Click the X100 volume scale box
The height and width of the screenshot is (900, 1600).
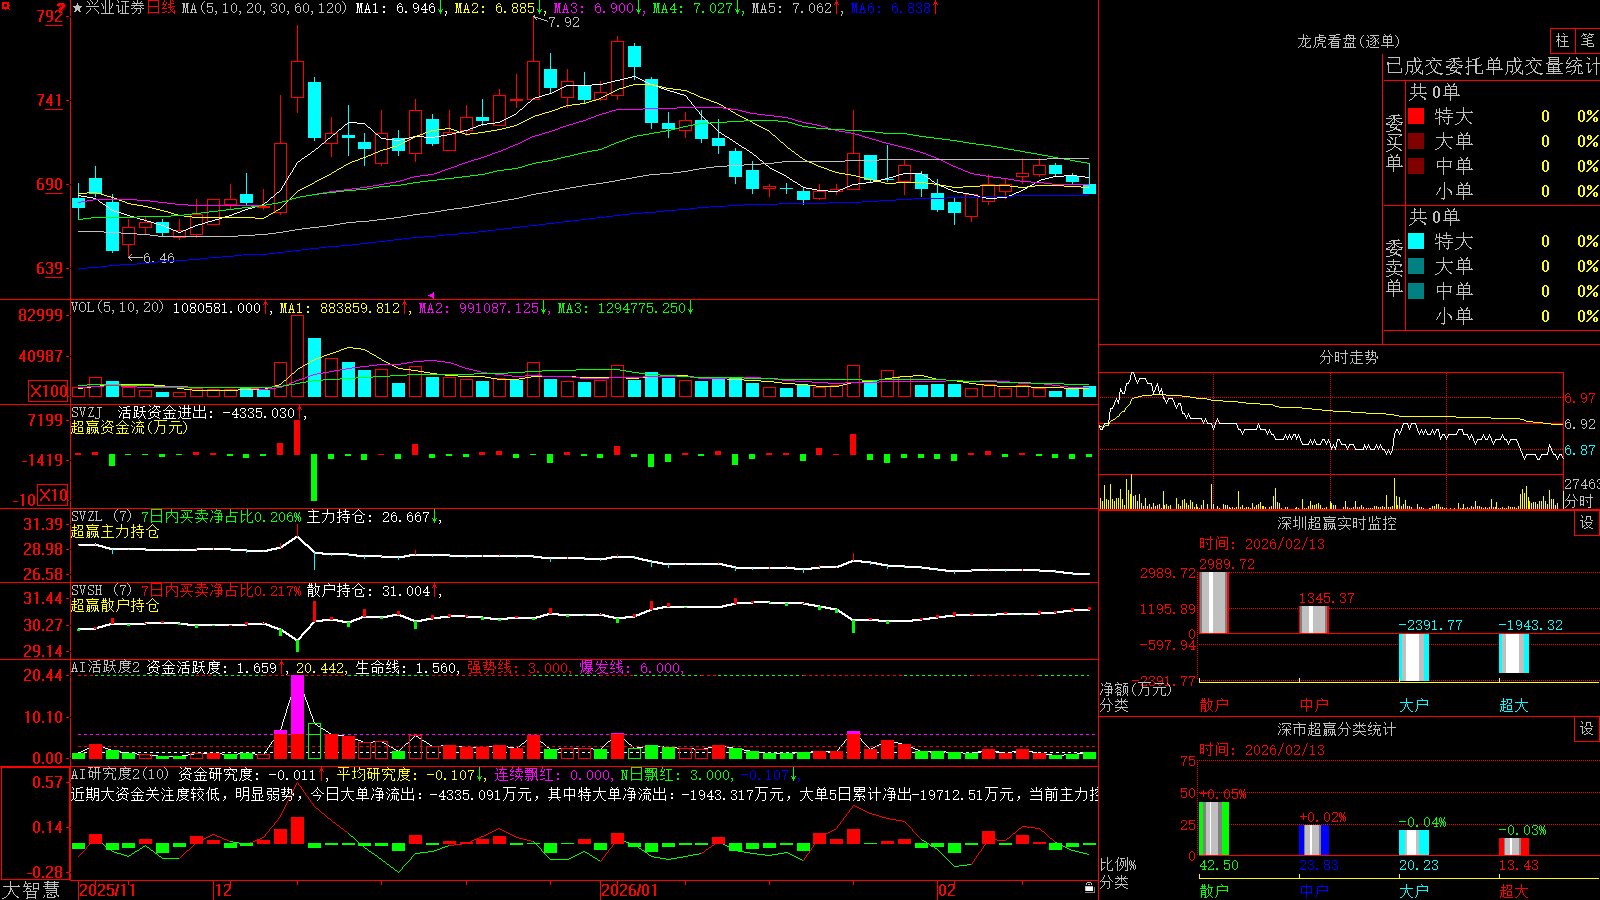tap(48, 391)
